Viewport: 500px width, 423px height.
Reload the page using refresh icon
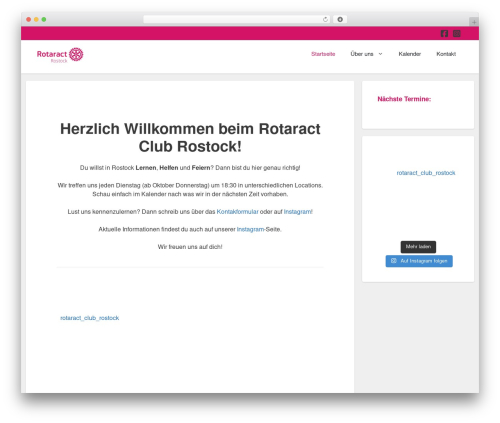325,20
